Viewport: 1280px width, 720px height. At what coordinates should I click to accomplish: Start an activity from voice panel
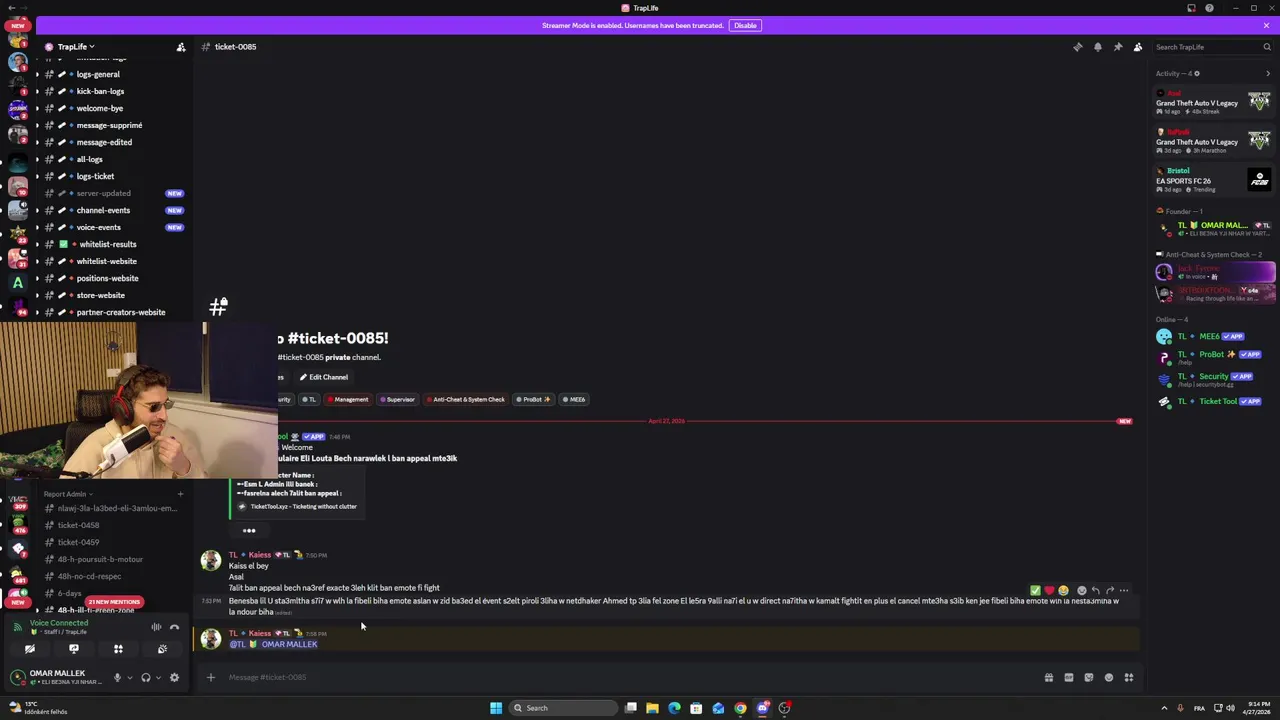pos(118,649)
